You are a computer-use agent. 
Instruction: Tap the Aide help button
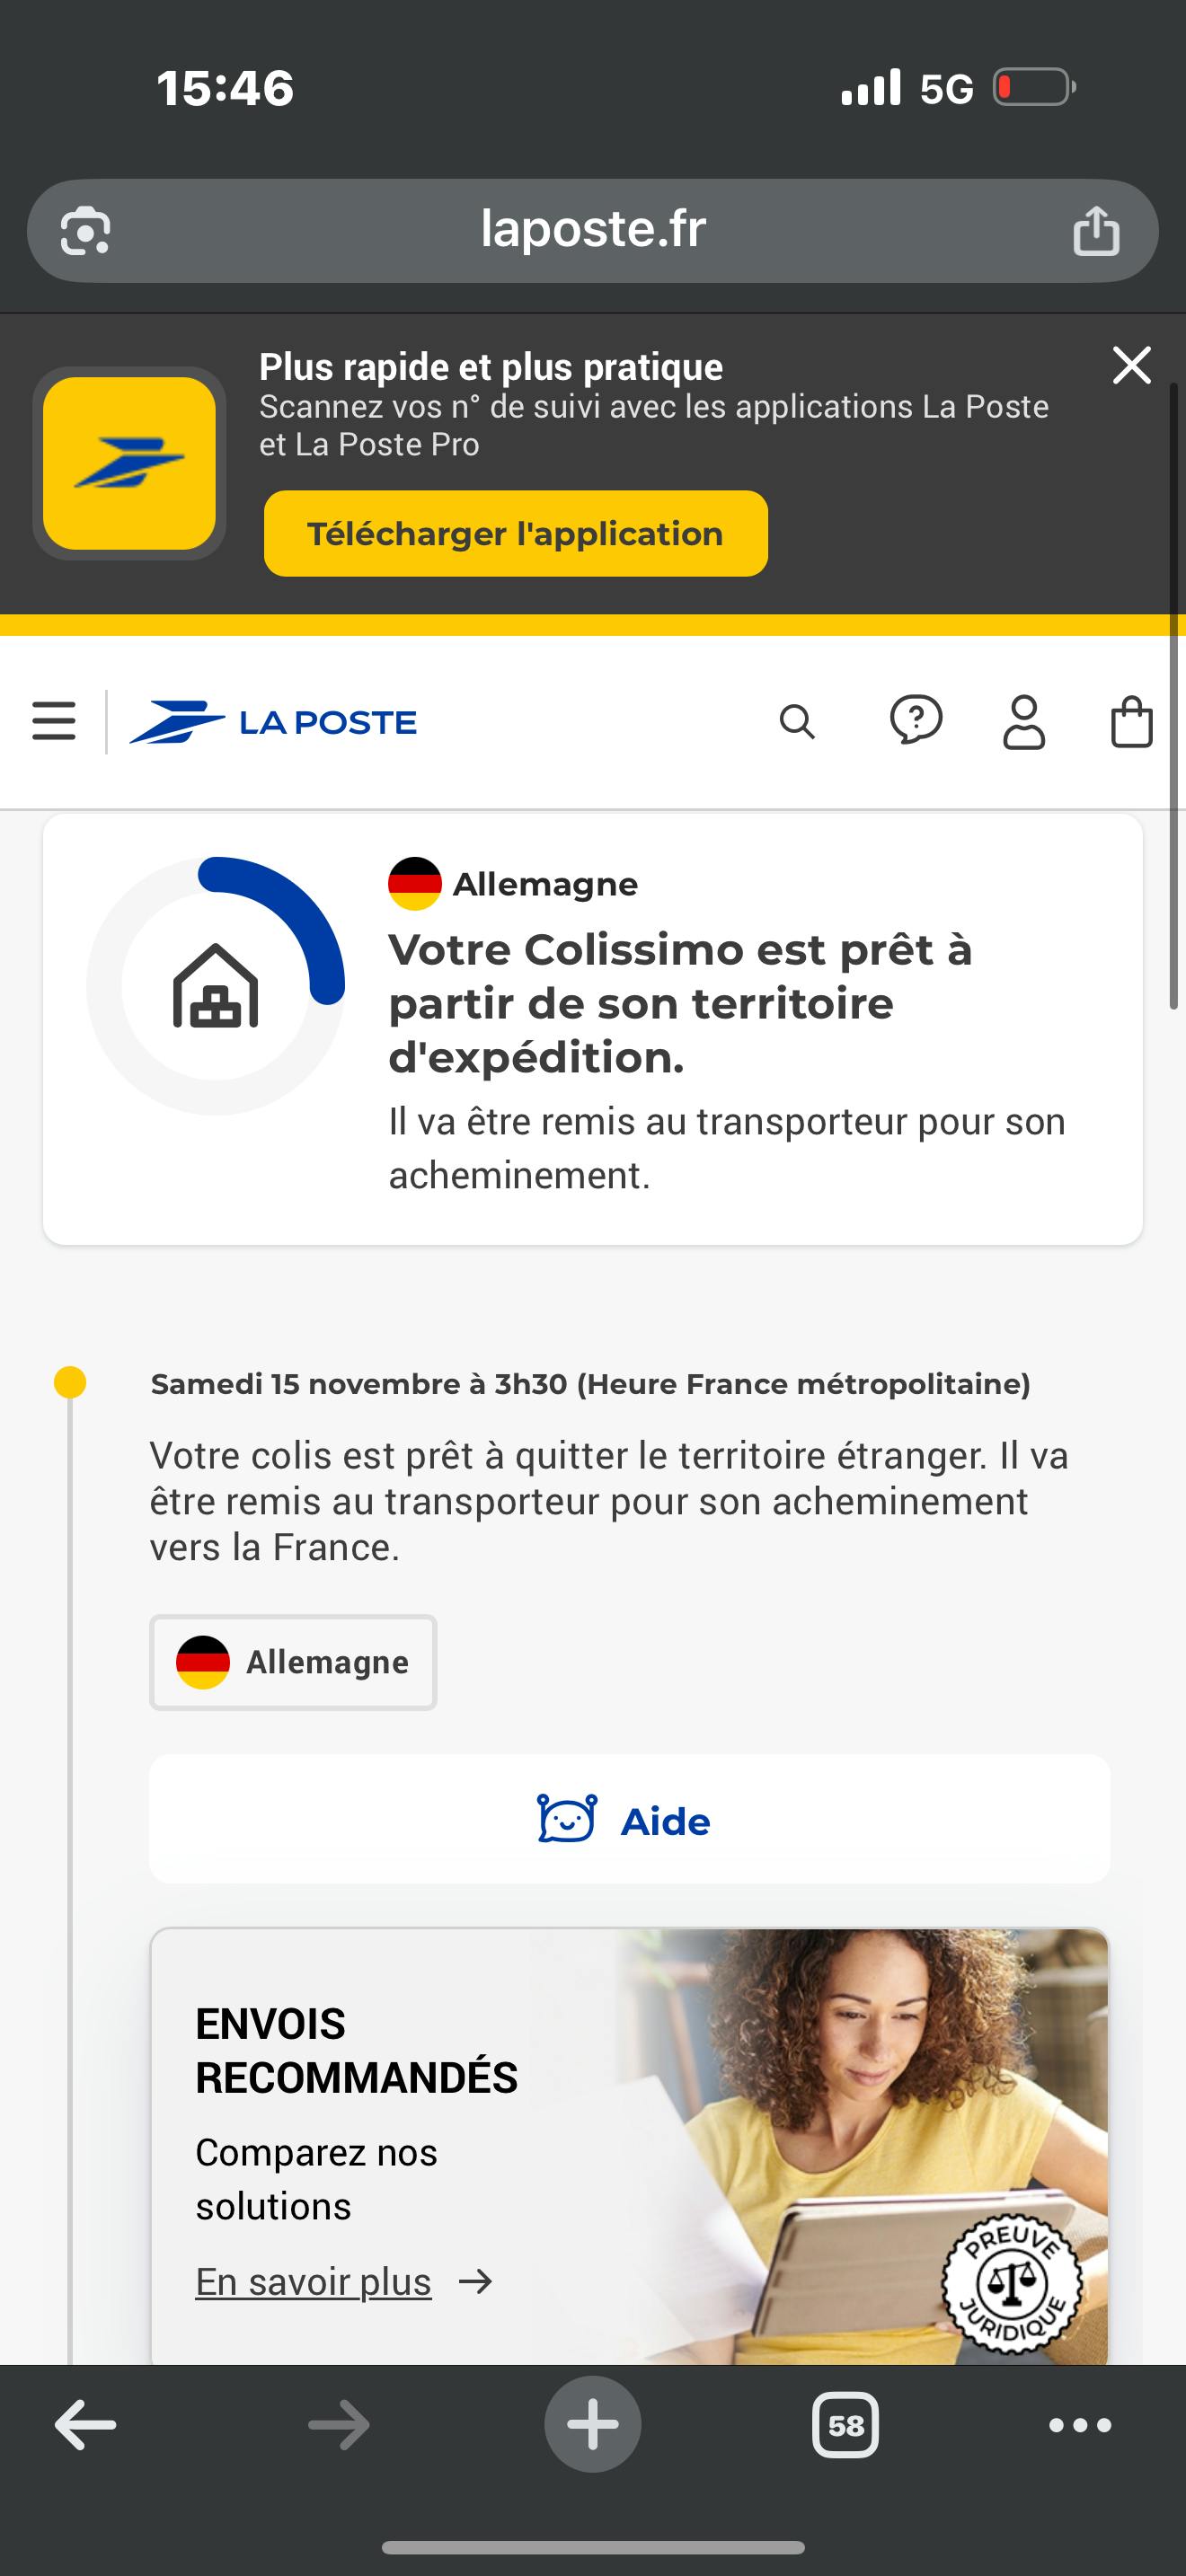[629, 1820]
